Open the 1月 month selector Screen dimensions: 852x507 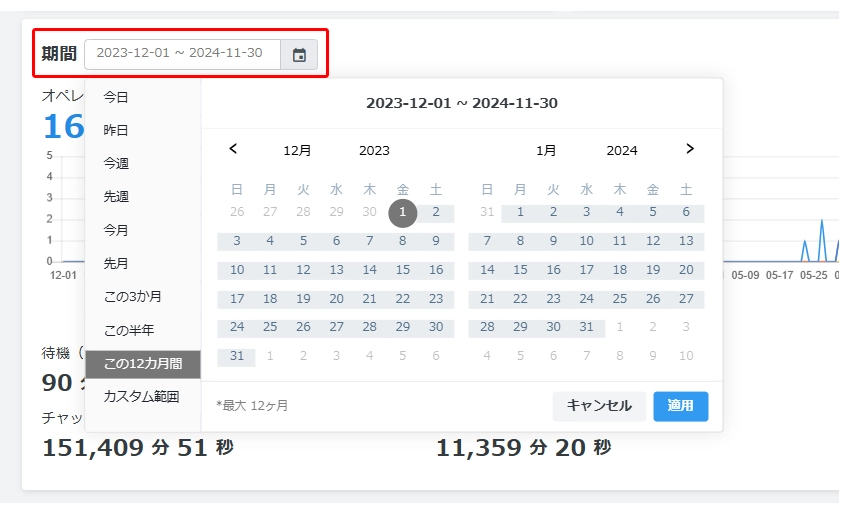tap(546, 151)
